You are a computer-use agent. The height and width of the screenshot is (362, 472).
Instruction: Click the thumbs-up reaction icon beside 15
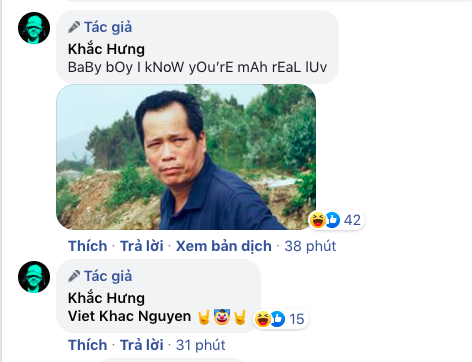(x=277, y=319)
